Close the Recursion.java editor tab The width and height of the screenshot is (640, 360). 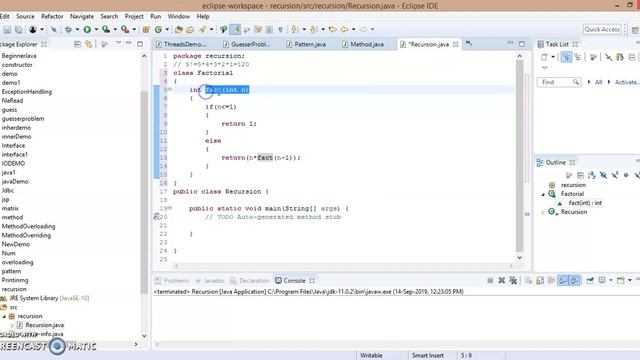(x=456, y=44)
